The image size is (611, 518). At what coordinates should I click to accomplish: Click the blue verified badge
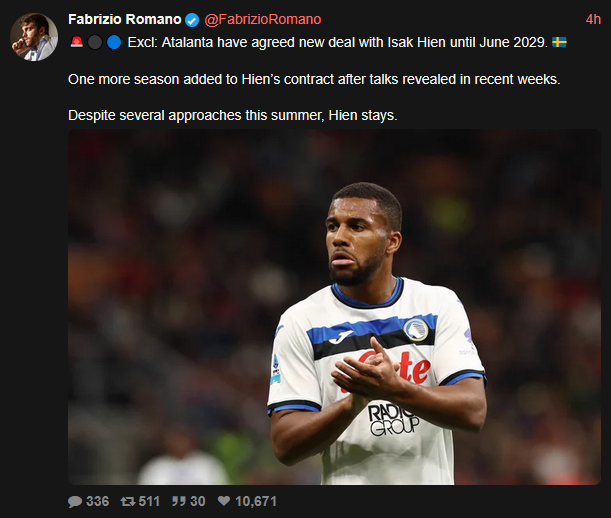pos(192,20)
